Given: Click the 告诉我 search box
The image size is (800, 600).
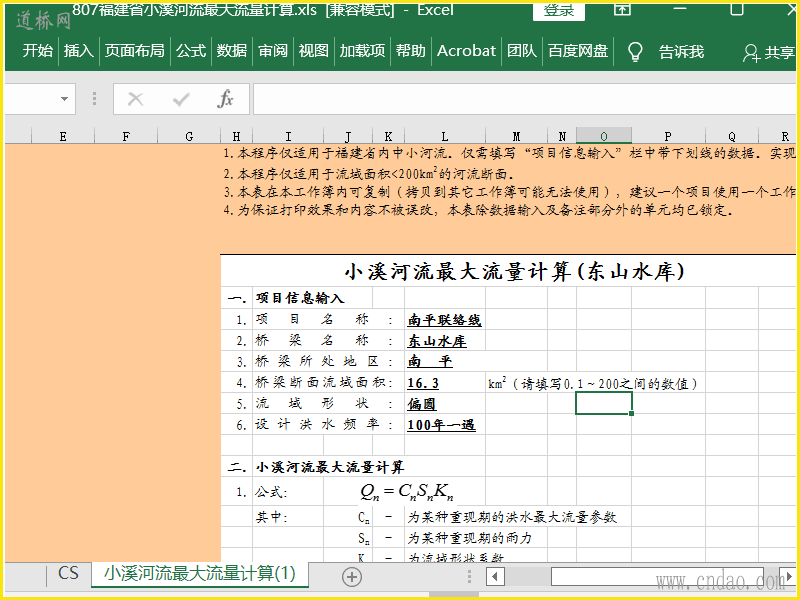Looking at the screenshot, I should (x=681, y=52).
